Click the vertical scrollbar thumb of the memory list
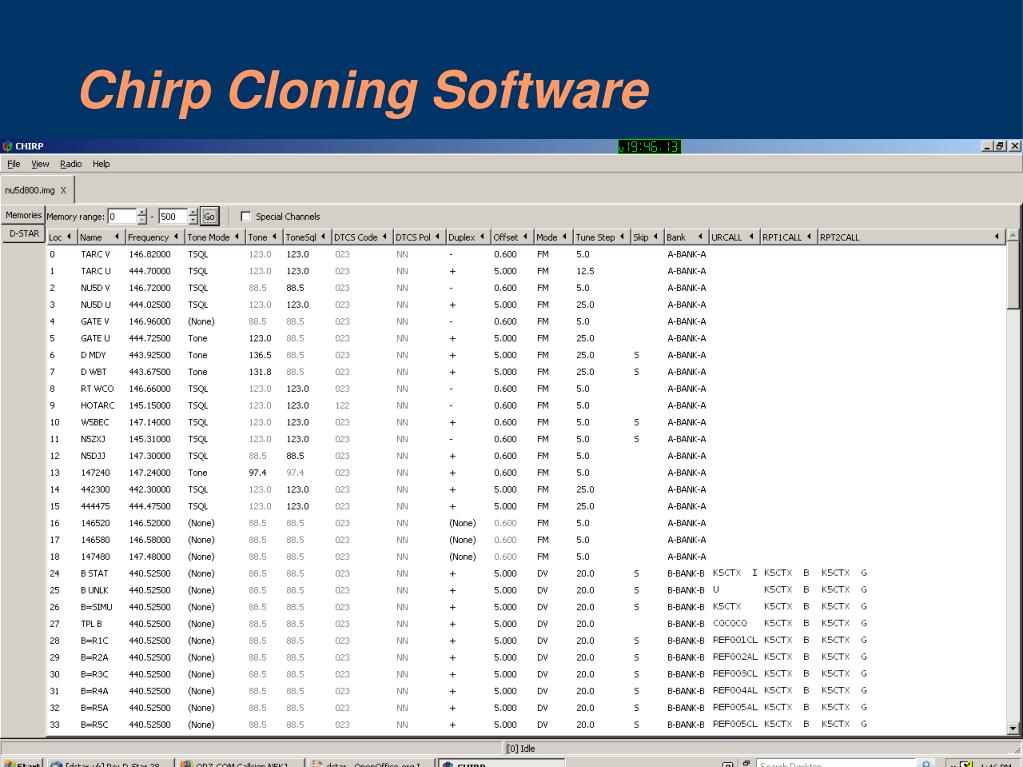 1013,274
